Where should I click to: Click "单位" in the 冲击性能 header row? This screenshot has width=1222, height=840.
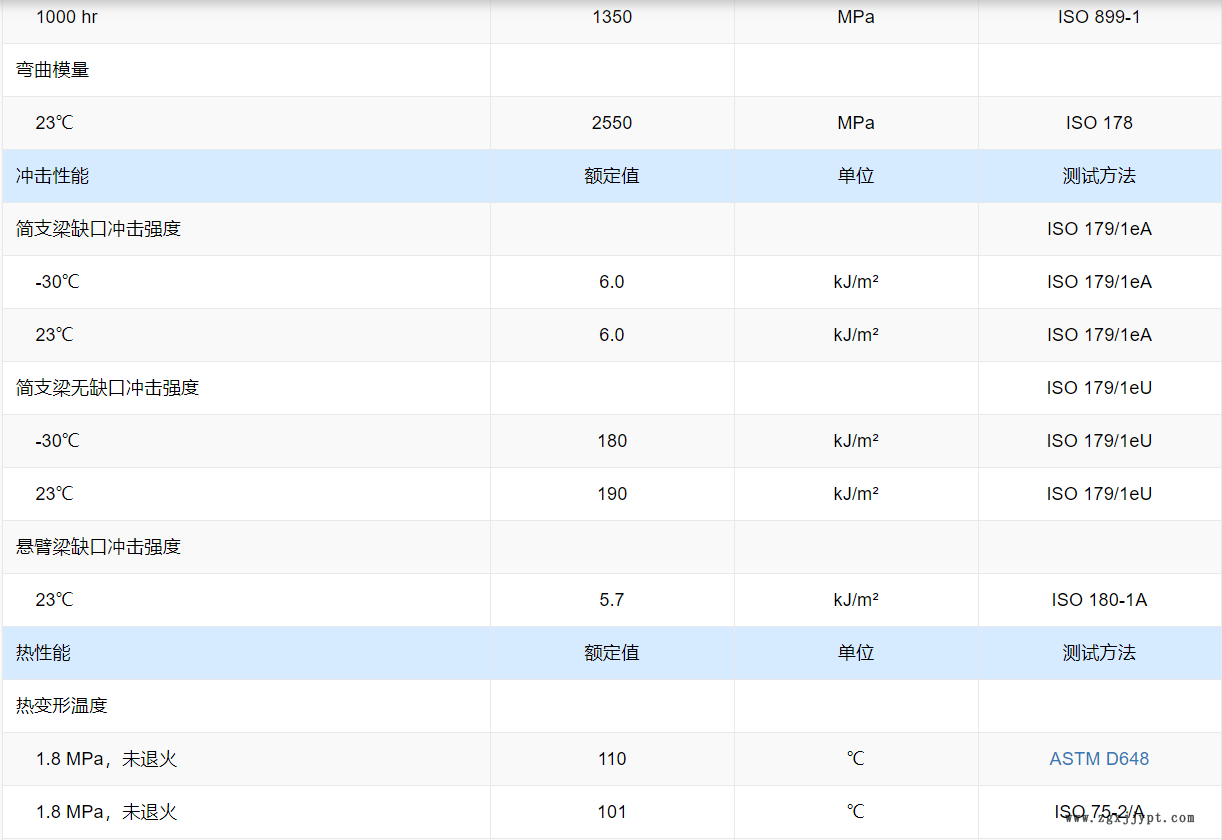click(856, 176)
